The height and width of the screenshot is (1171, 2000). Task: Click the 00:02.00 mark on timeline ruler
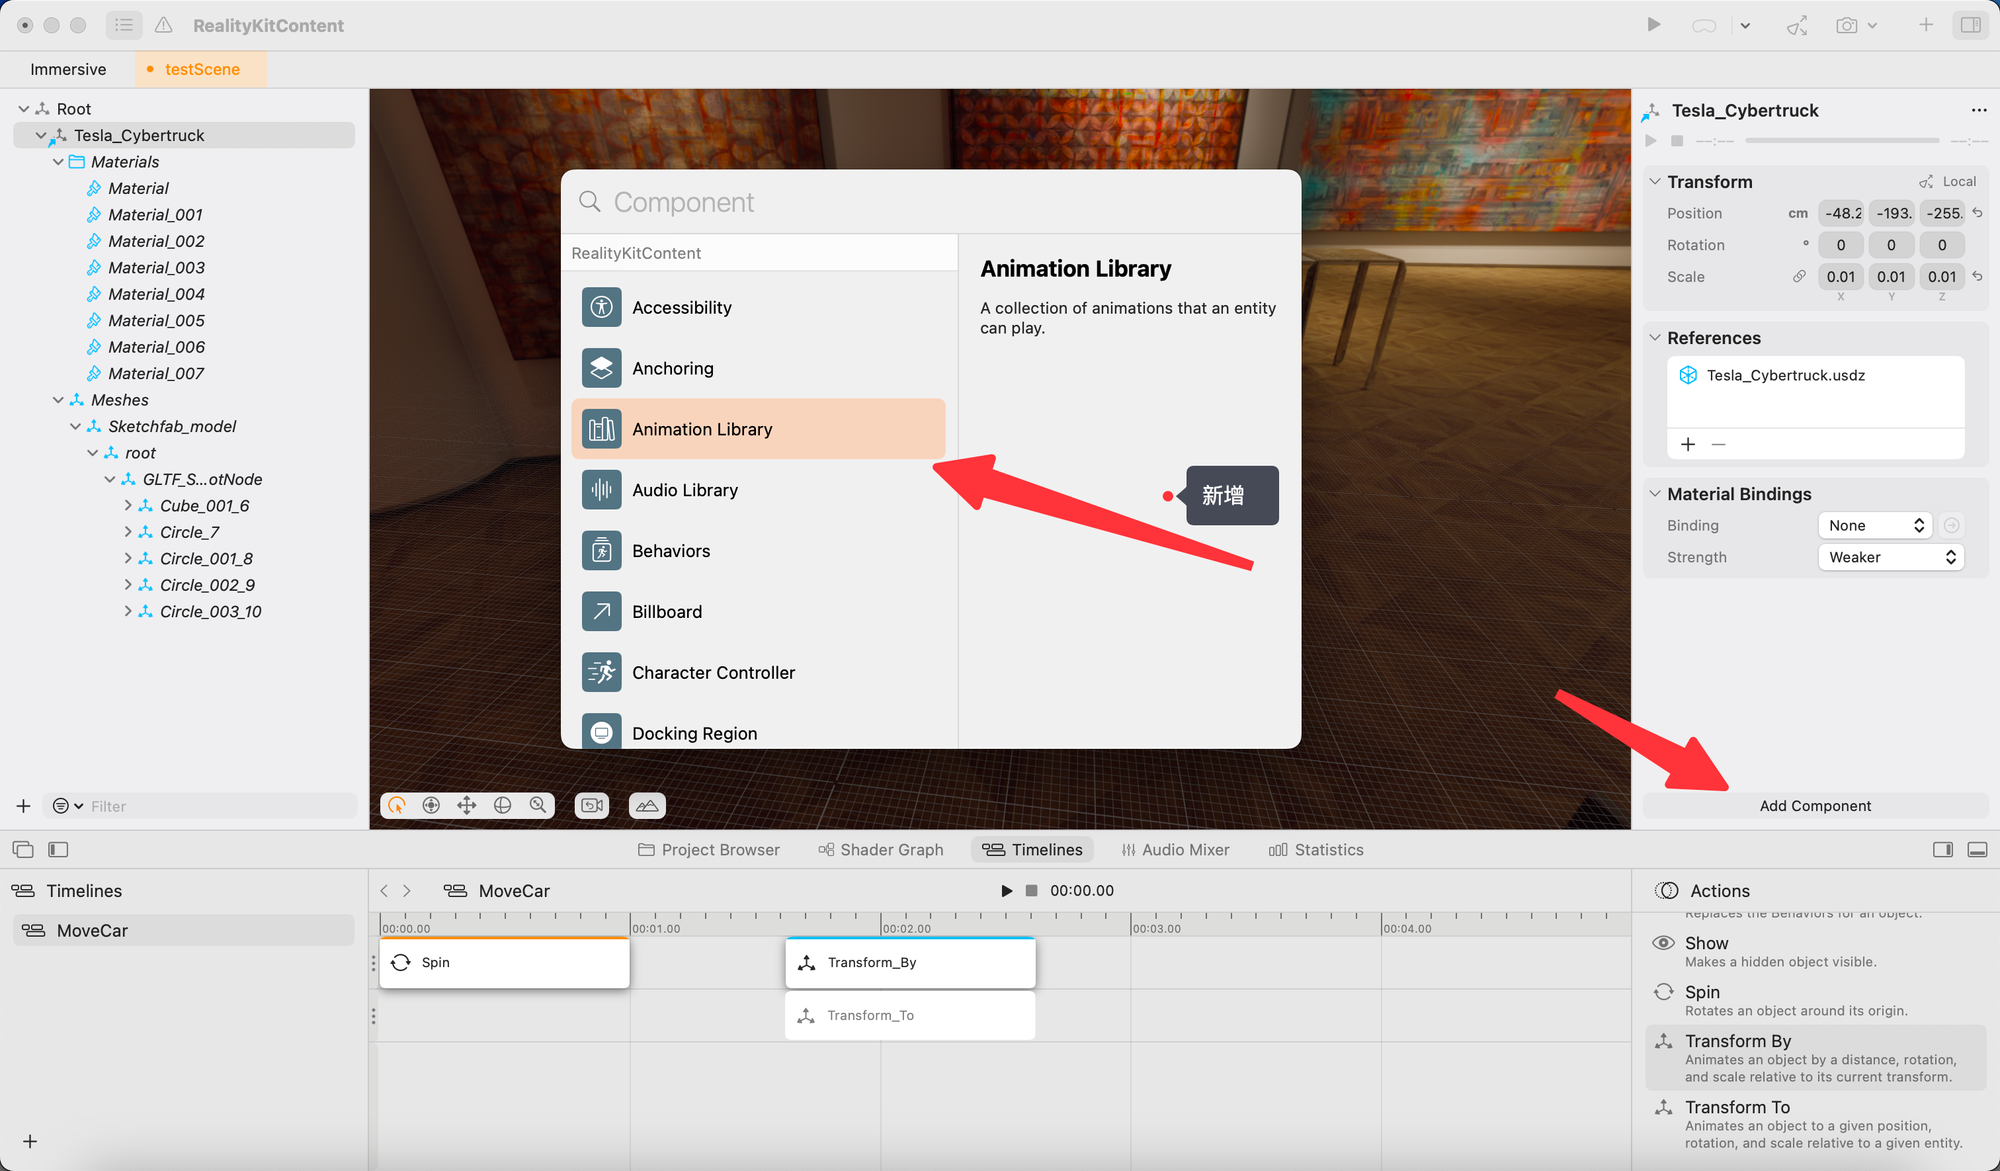(906, 928)
